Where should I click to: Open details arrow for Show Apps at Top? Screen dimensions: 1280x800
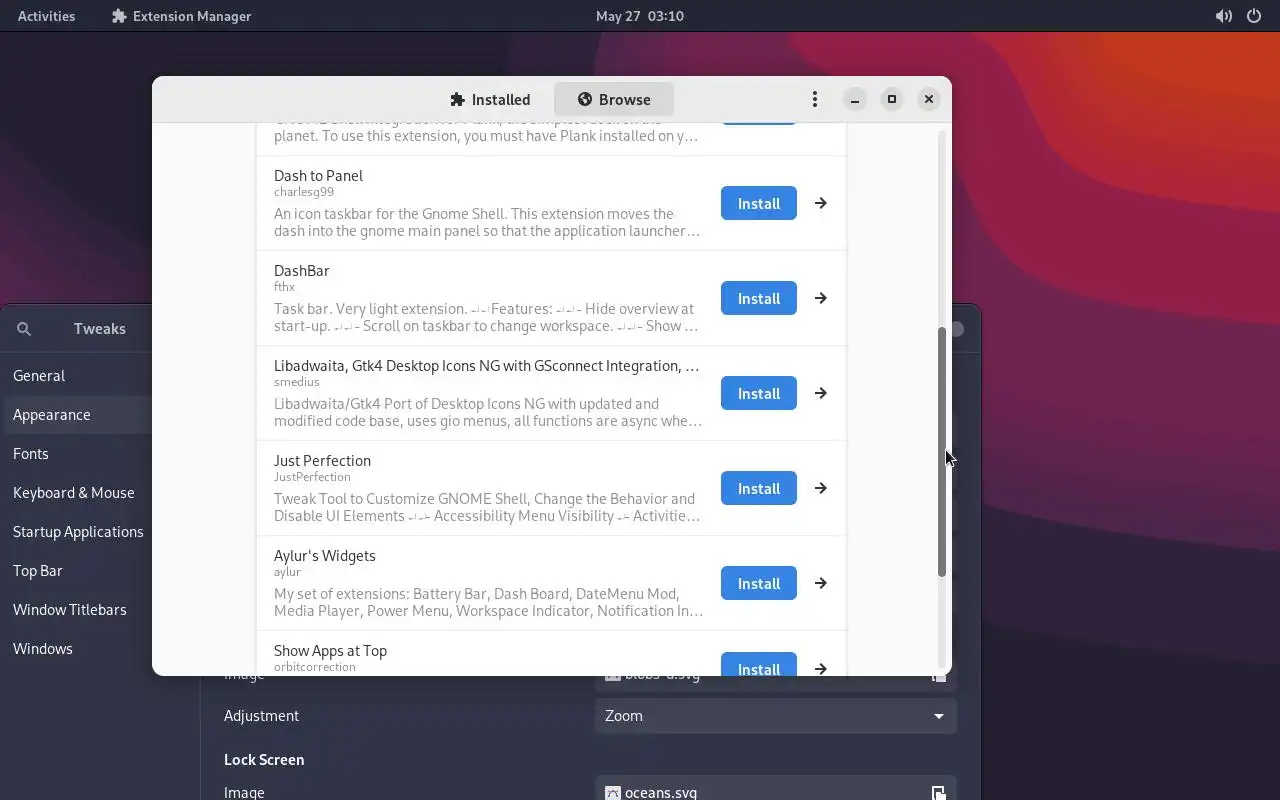tap(820, 668)
